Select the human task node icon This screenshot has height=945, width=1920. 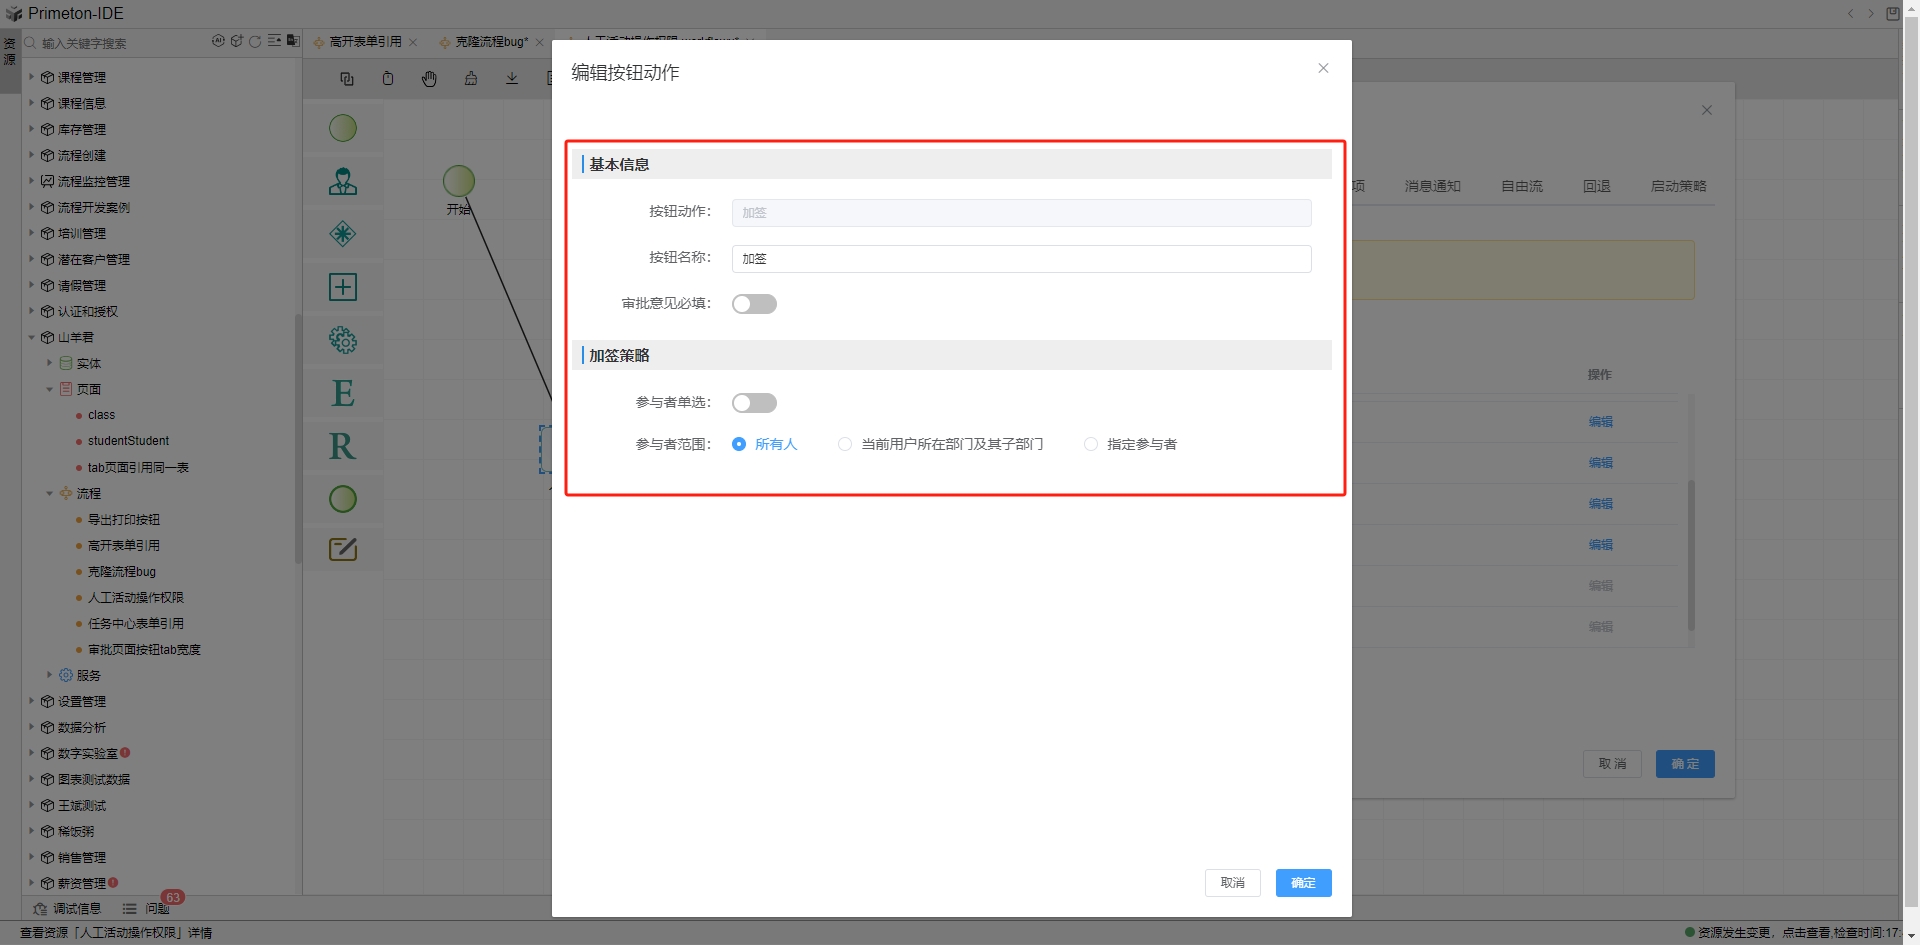pos(343,181)
